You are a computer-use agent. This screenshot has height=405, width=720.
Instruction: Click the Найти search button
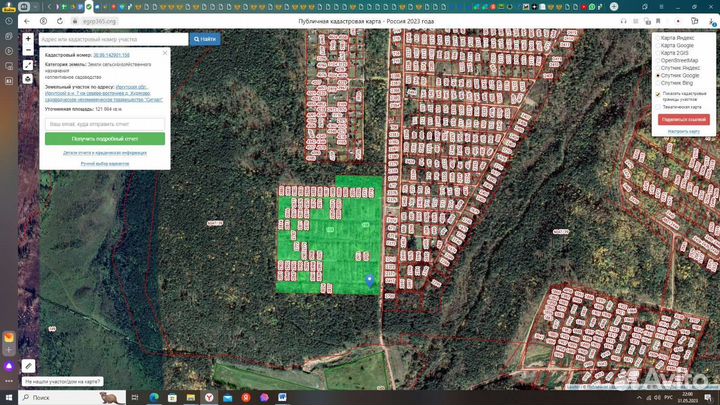207,39
